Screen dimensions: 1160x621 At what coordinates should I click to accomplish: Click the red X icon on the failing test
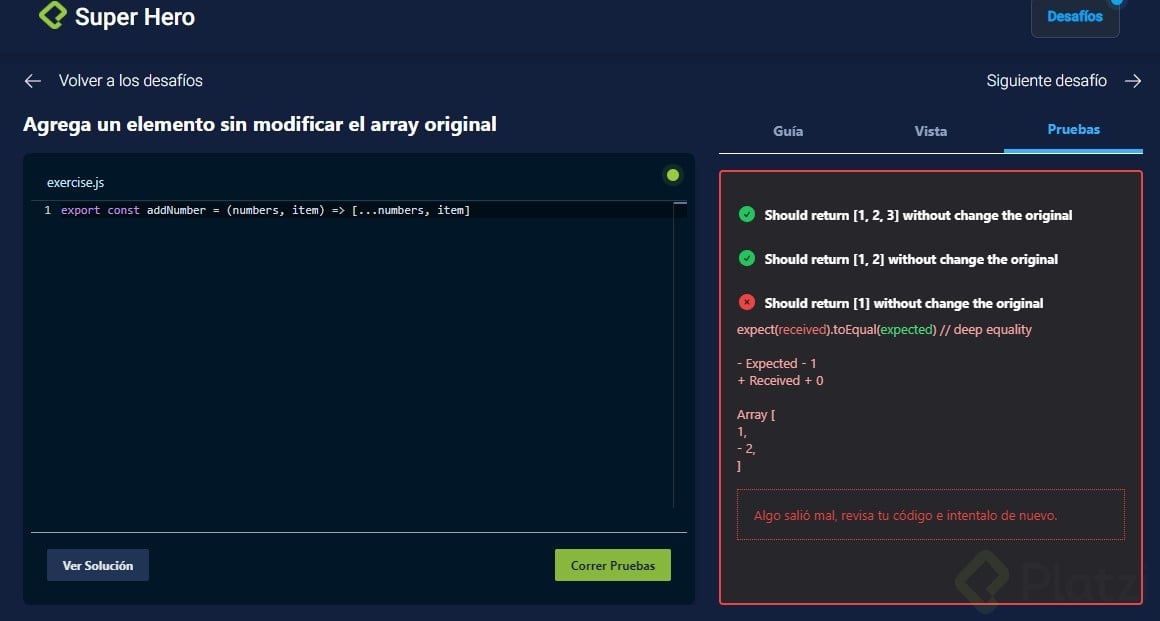tap(746, 303)
